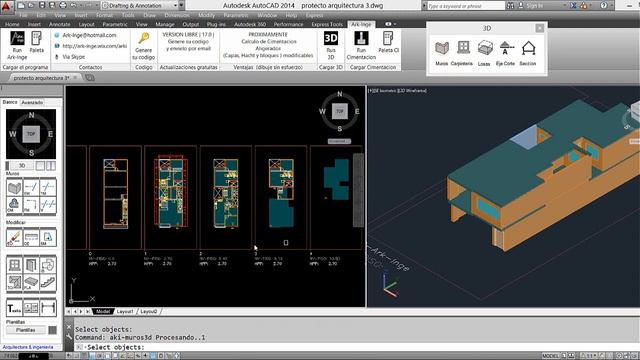Select Carpinteria in the 3D floating panel
This screenshot has height=360, width=640.
click(x=462, y=53)
